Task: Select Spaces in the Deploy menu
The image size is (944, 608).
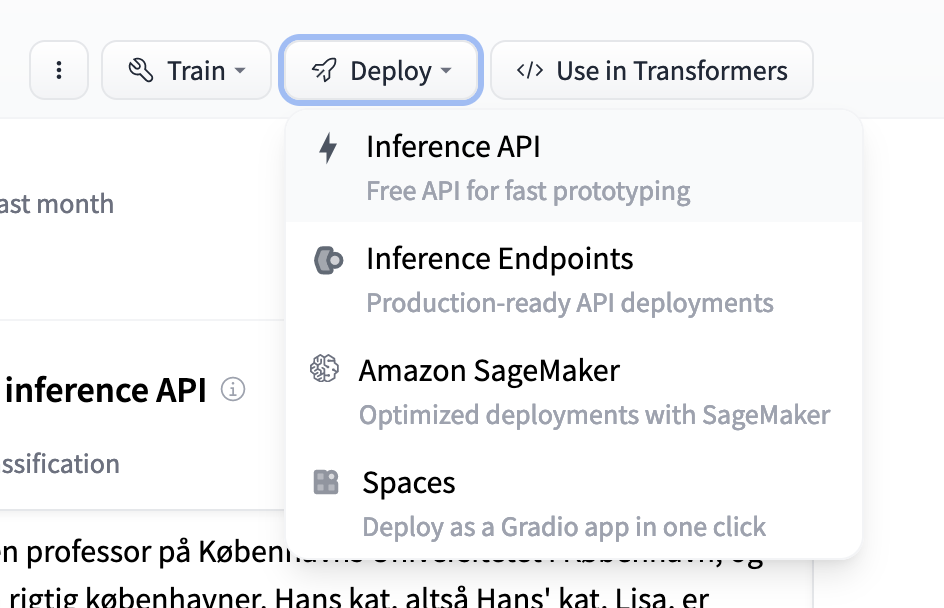Action: 409,483
